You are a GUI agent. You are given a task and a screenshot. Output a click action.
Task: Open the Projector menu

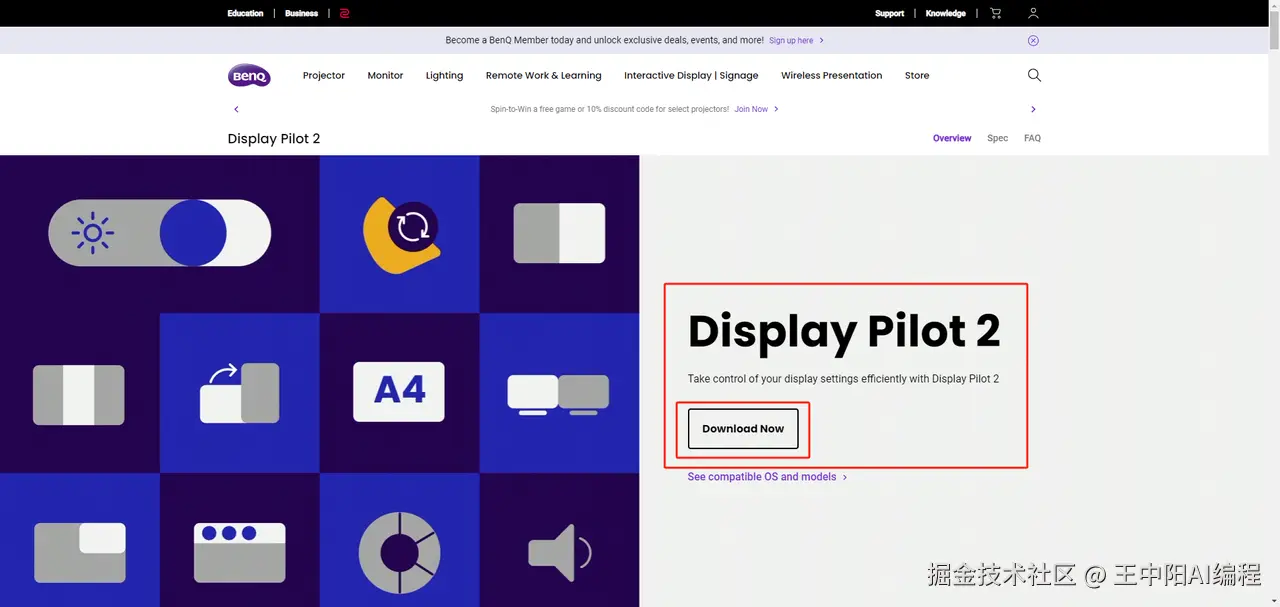coord(324,76)
